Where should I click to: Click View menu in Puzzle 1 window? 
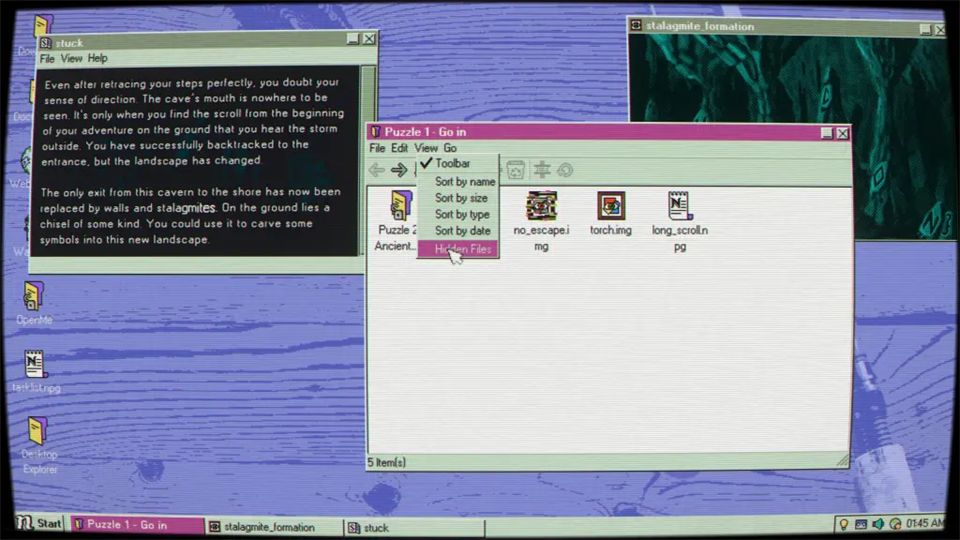(426, 148)
